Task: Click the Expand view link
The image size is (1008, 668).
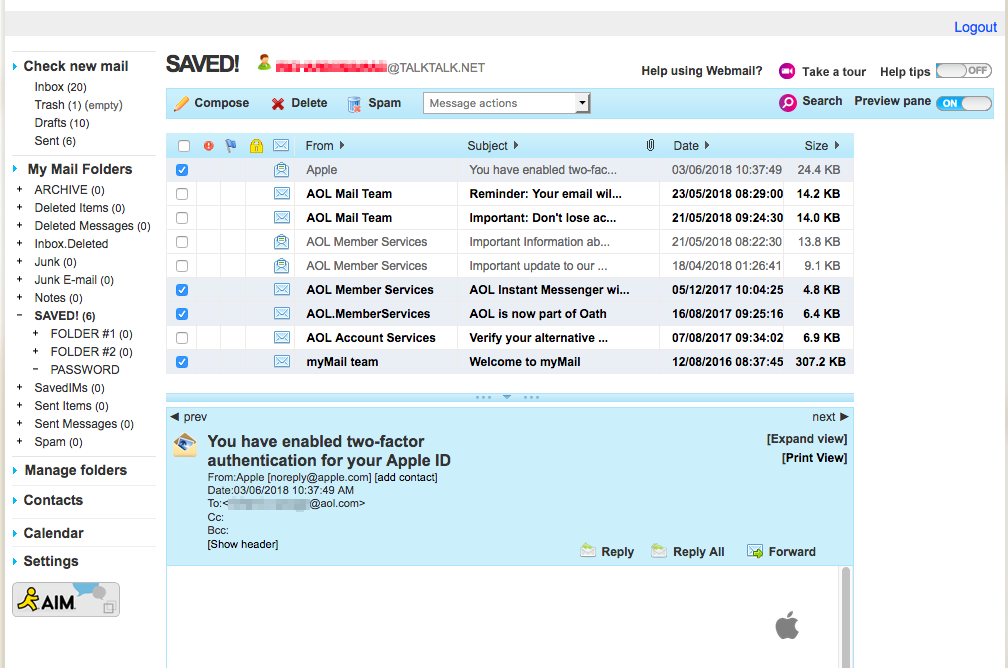Action: [x=806, y=439]
